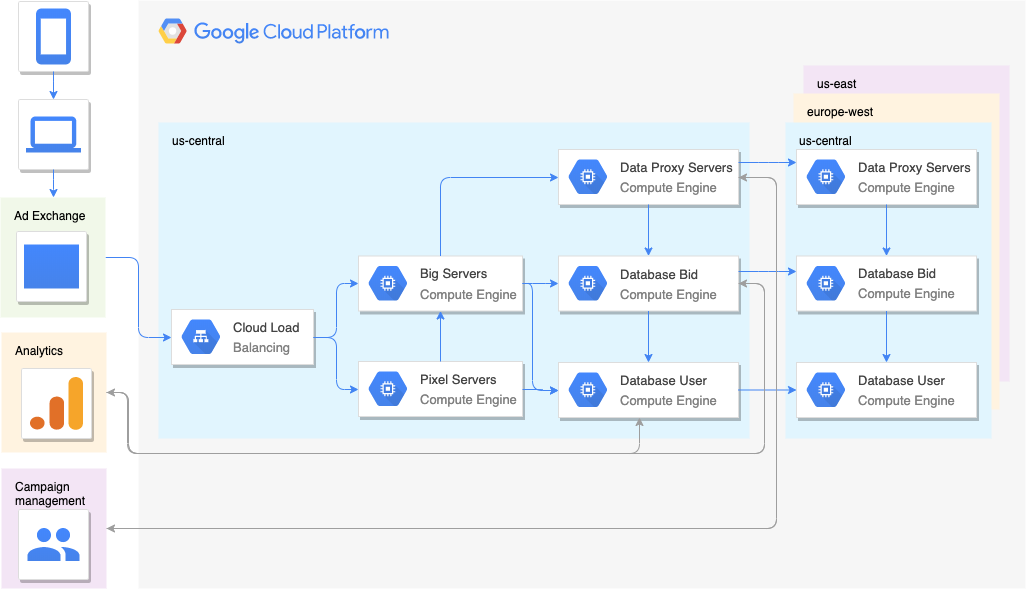This screenshot has width=1026, height=589.
Task: Select the Ad Exchange blue square icon
Action: click(52, 266)
